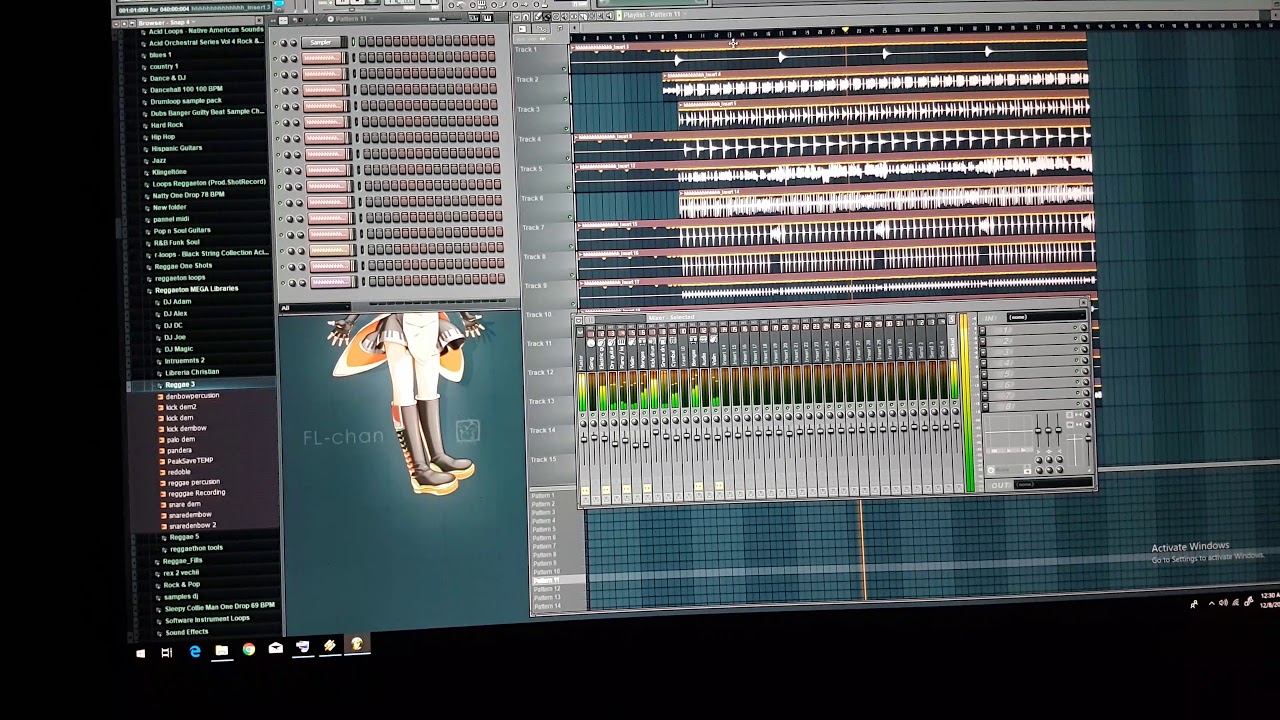Select Pattern 1 in pattern list
Screen dimensions: 1280x720
543,495
